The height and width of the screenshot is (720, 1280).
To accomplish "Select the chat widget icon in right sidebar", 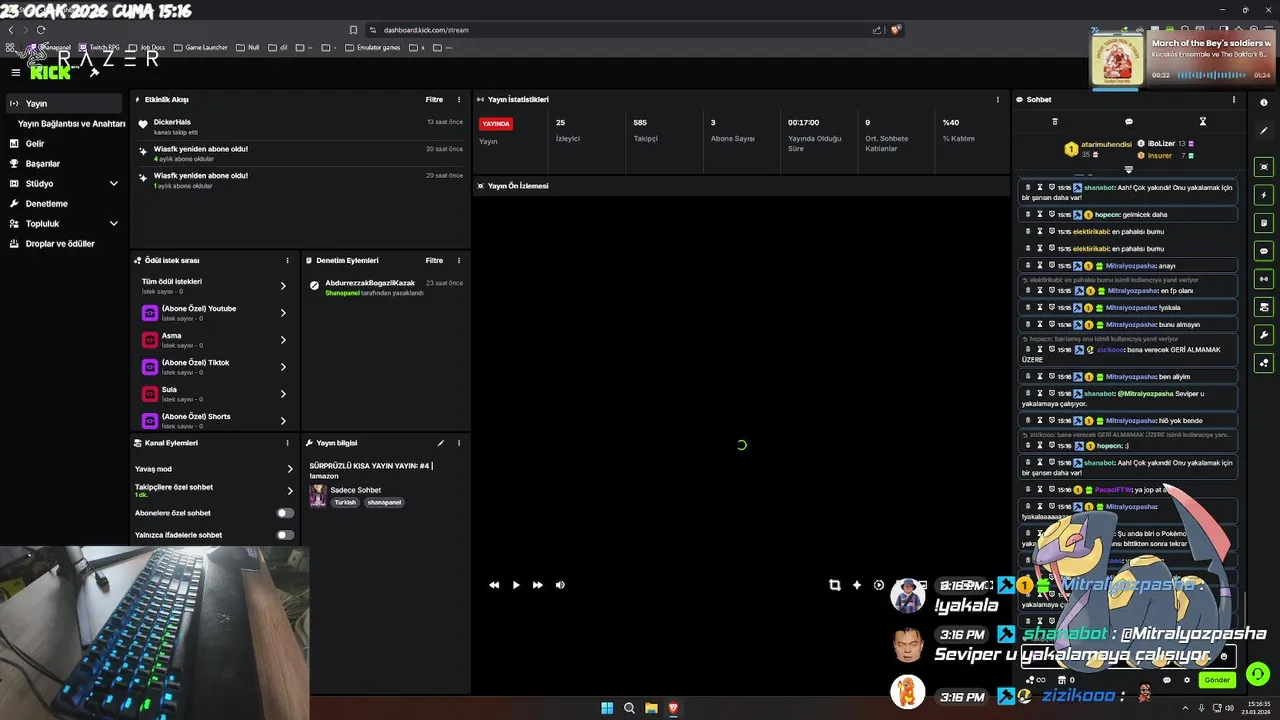I will pyautogui.click(x=1264, y=251).
